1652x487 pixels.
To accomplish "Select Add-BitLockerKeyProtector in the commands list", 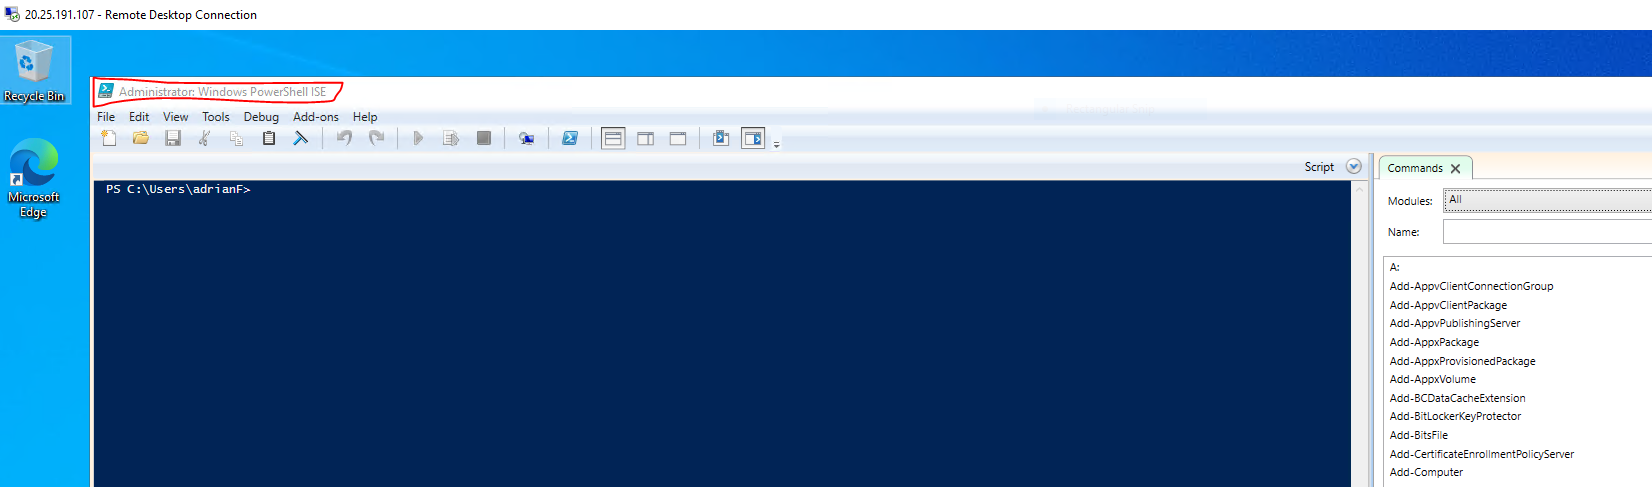I will pyautogui.click(x=1455, y=416).
